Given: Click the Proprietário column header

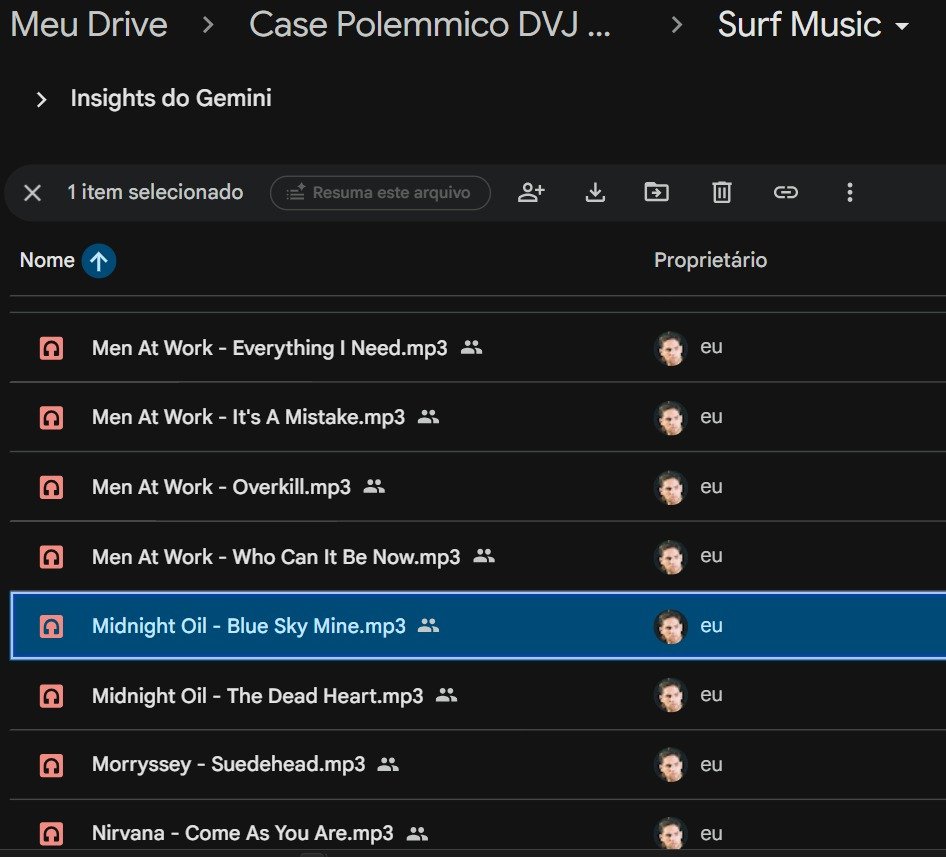Looking at the screenshot, I should (710, 260).
